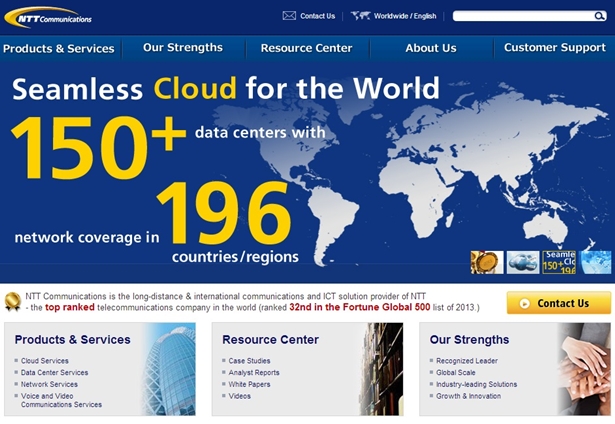Screen dimensions: 615x424
Task: Click the '32nd in the Fortune Global 500' text
Action: [360, 307]
